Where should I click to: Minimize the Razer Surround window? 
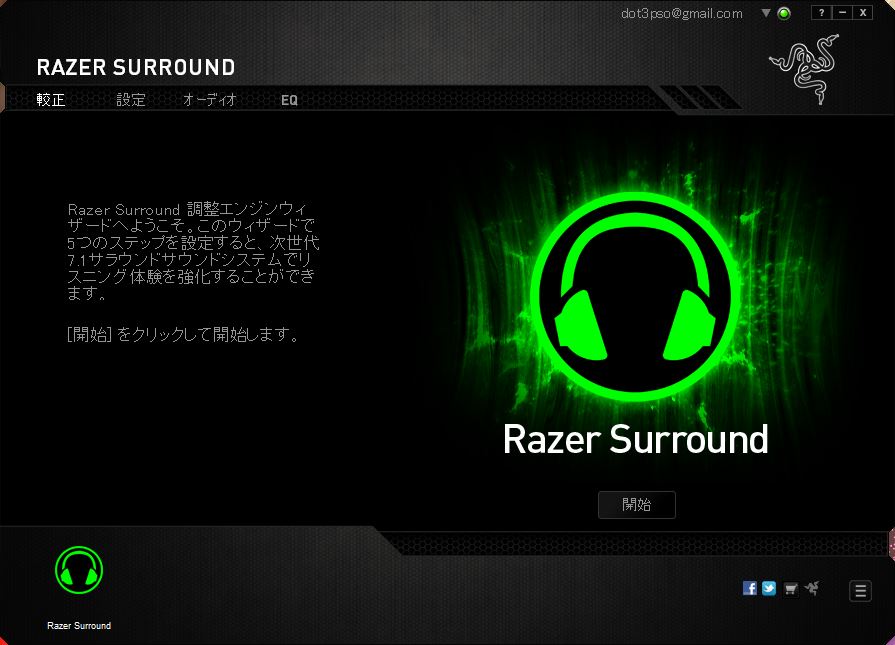tap(842, 13)
